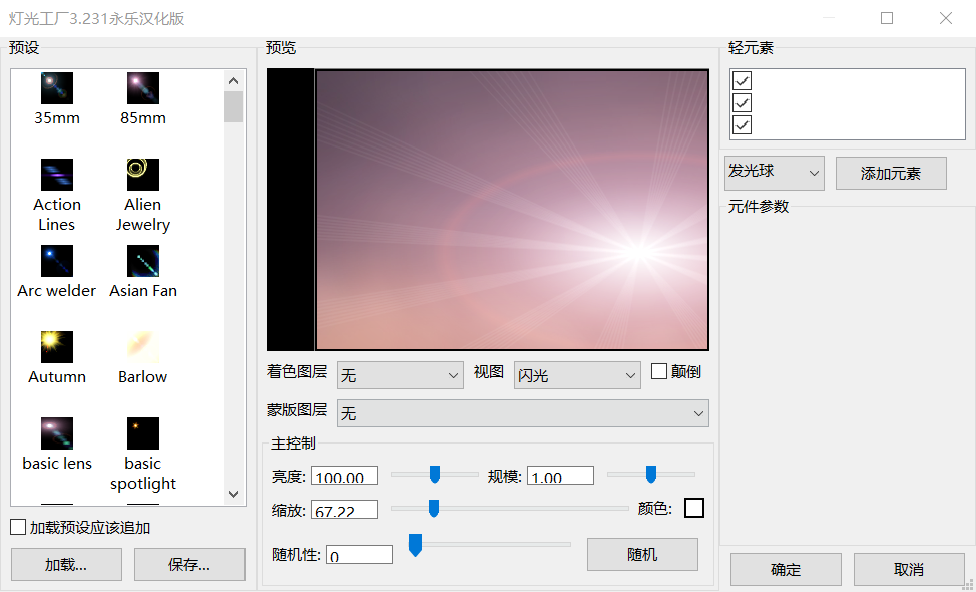976x592 pixels.
Task: Choose the Alien Jewelry preset icon
Action: [x=143, y=175]
